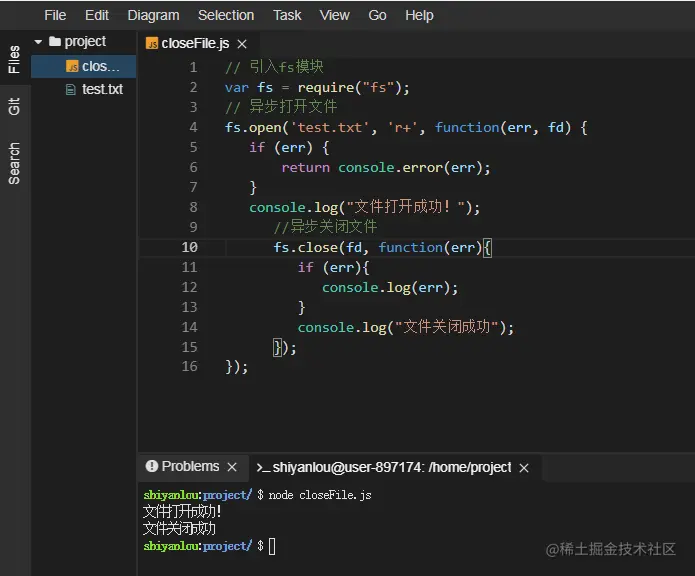Open the Problems panel tab
695x576 pixels.
(190, 467)
